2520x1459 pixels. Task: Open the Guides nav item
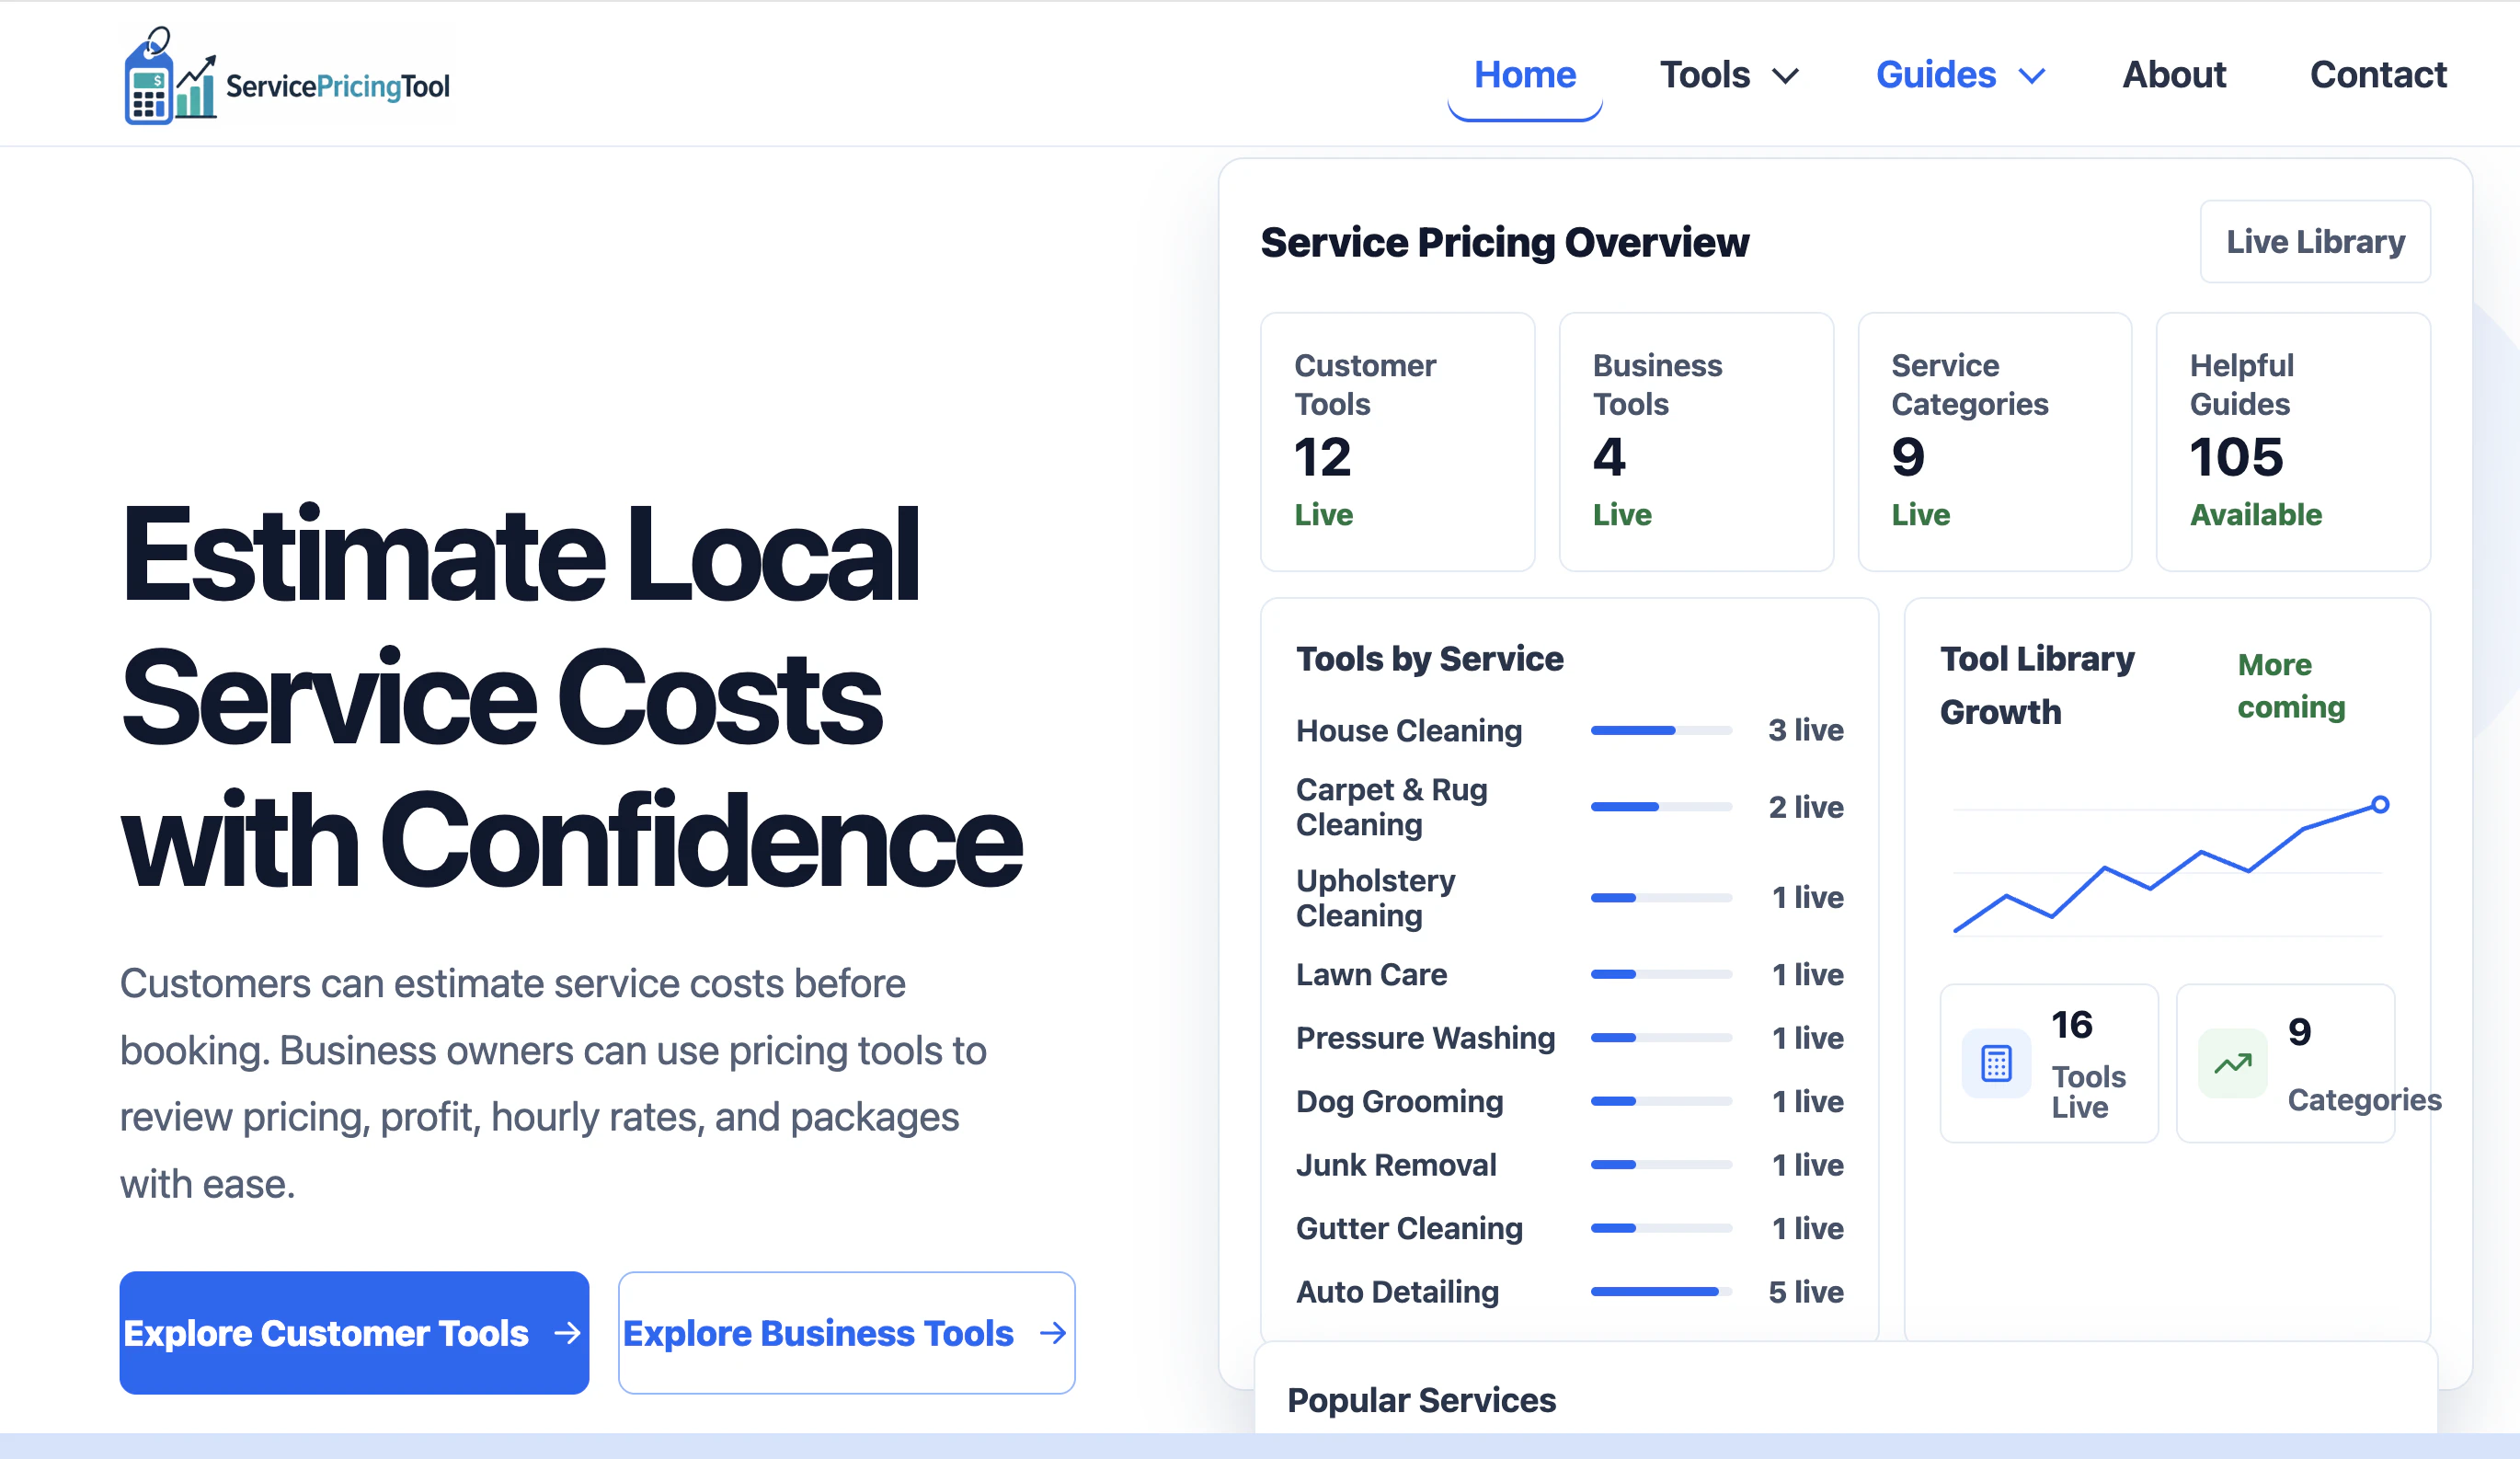[x=1936, y=75]
